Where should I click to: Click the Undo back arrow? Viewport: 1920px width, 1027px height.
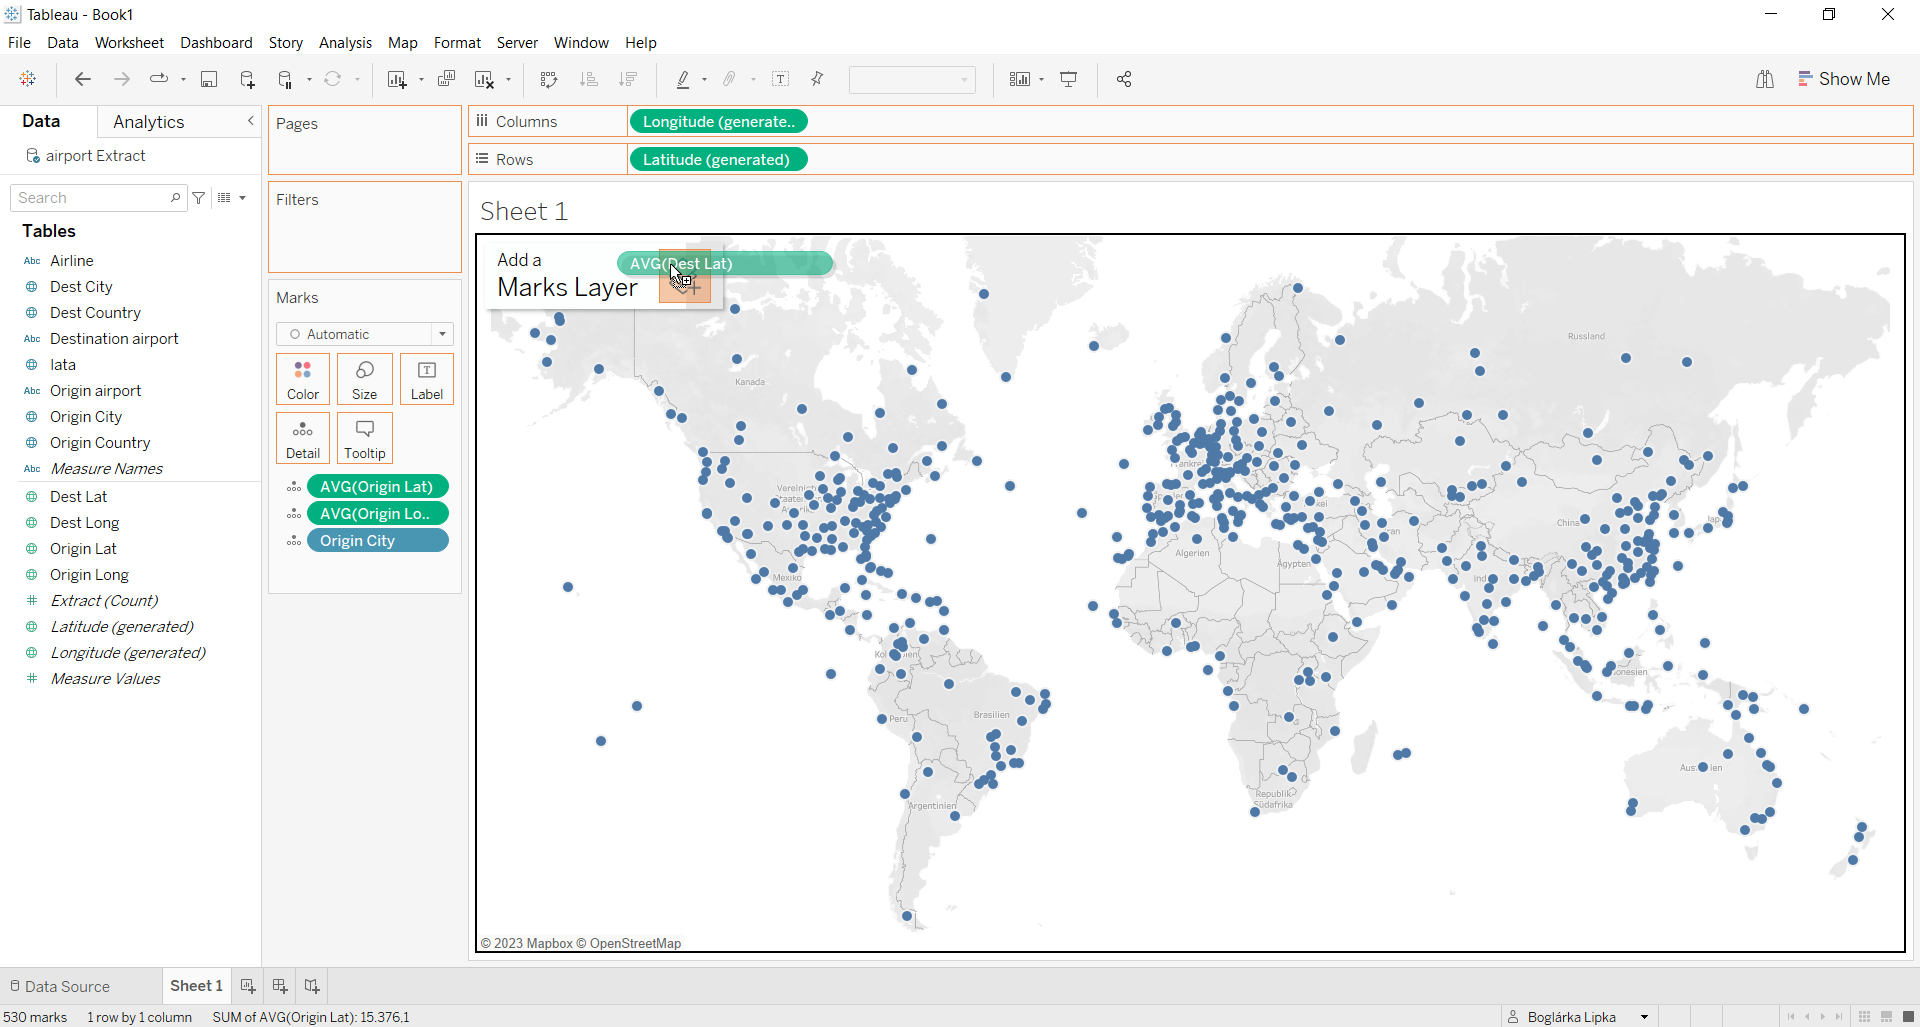tap(83, 80)
